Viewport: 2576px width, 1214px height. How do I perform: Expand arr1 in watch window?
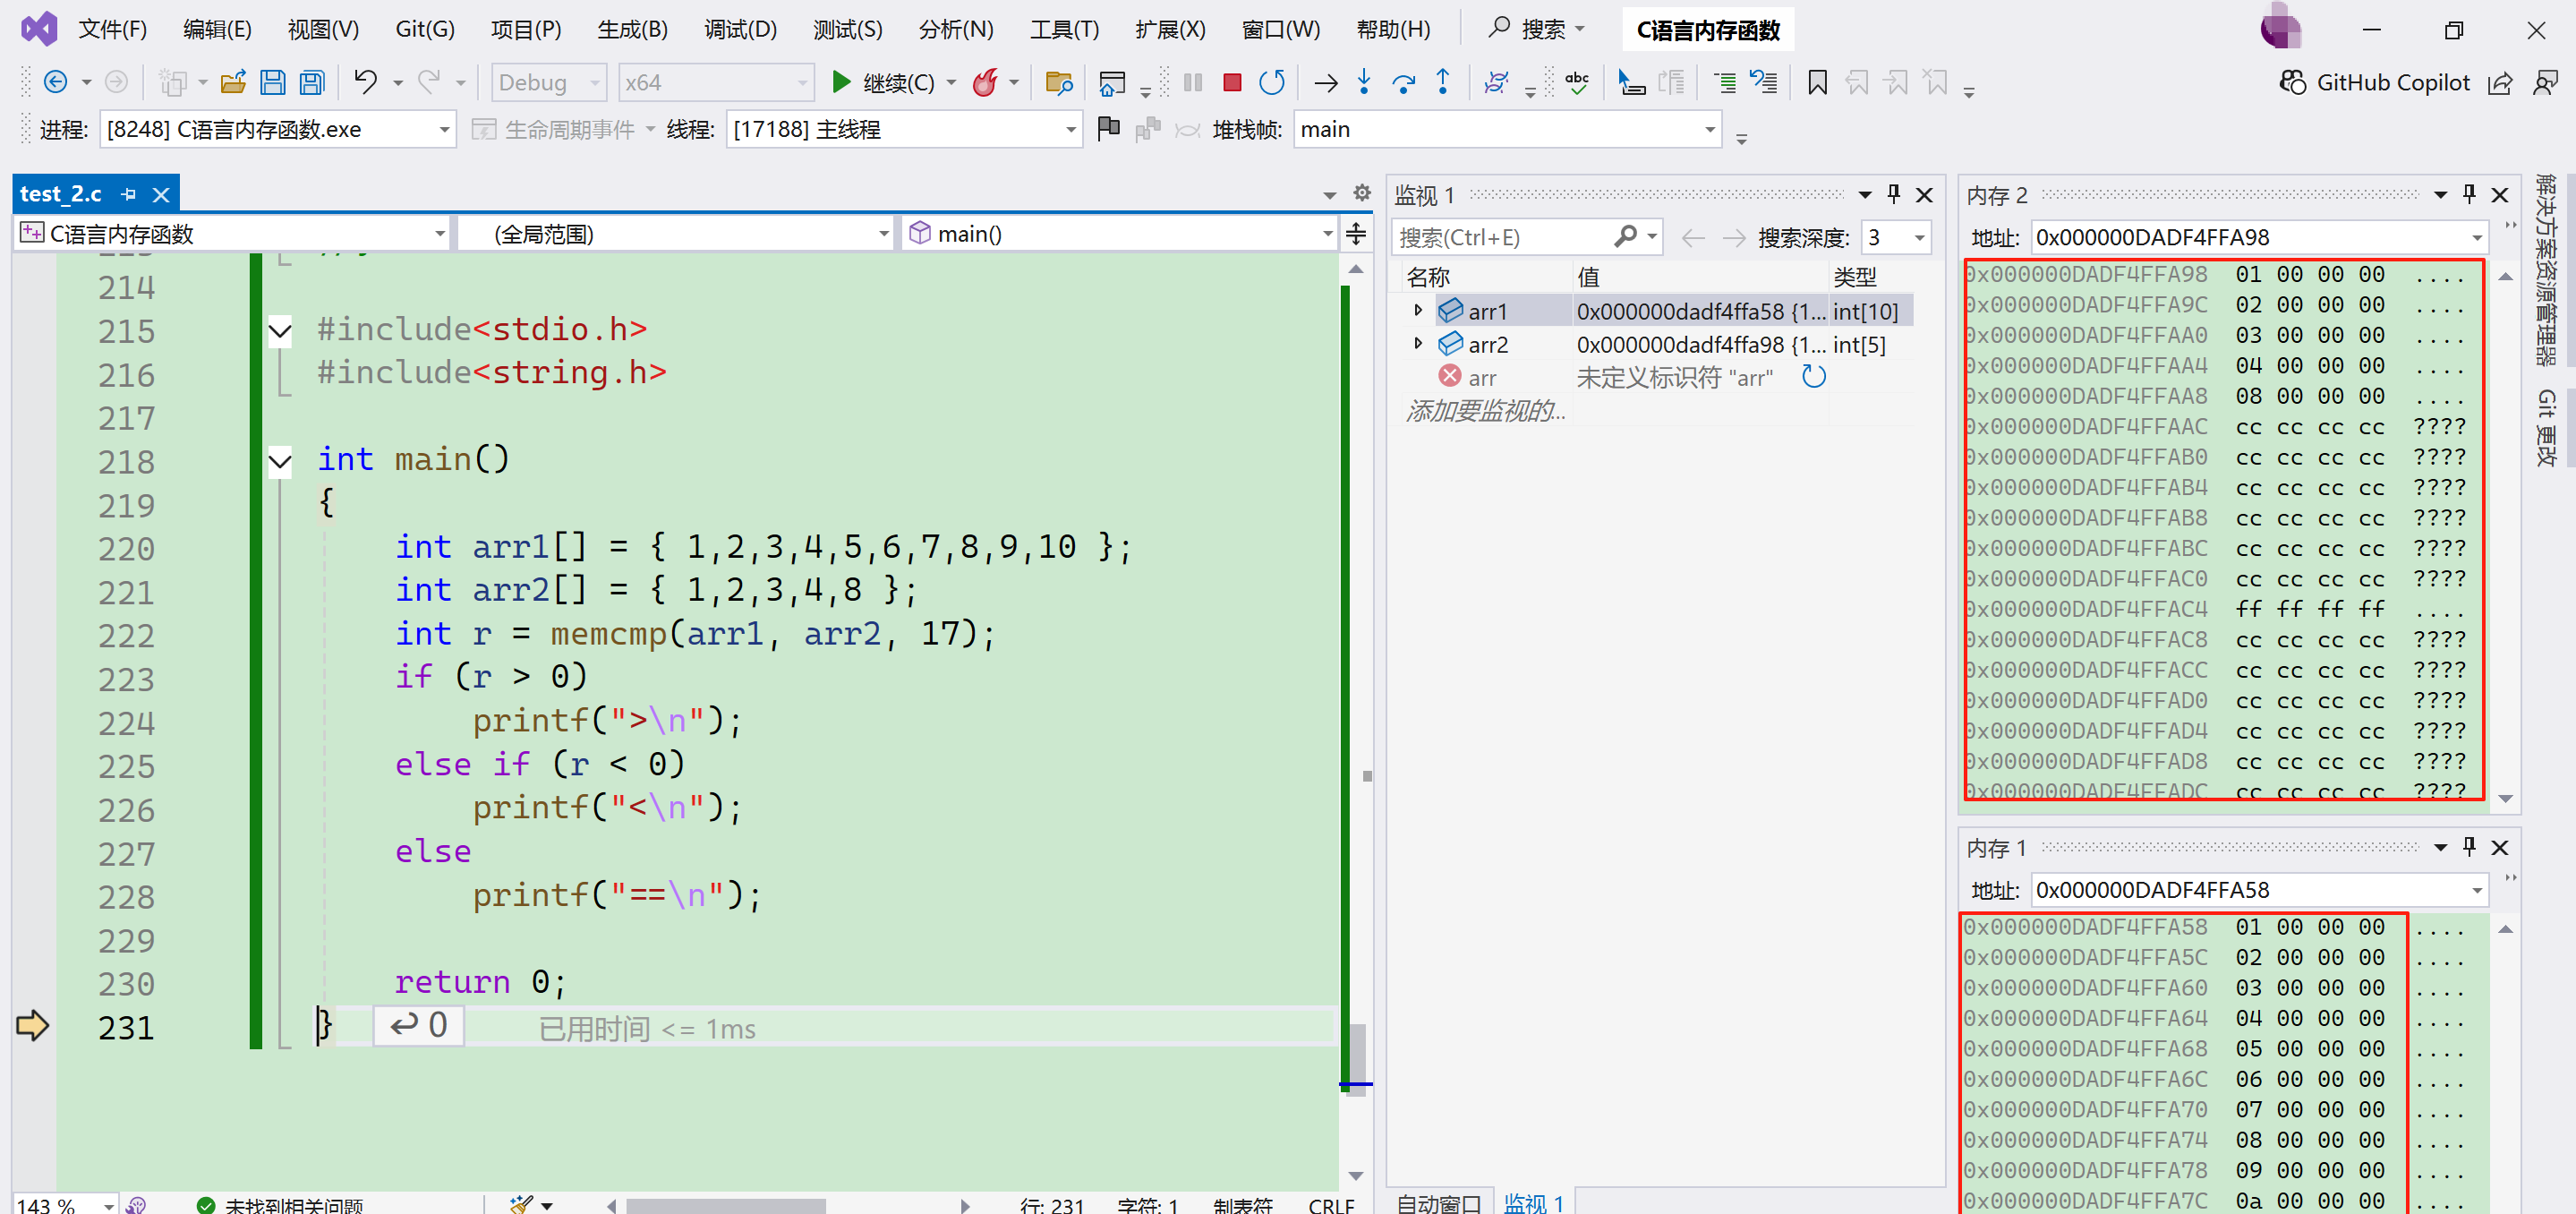(x=1417, y=311)
